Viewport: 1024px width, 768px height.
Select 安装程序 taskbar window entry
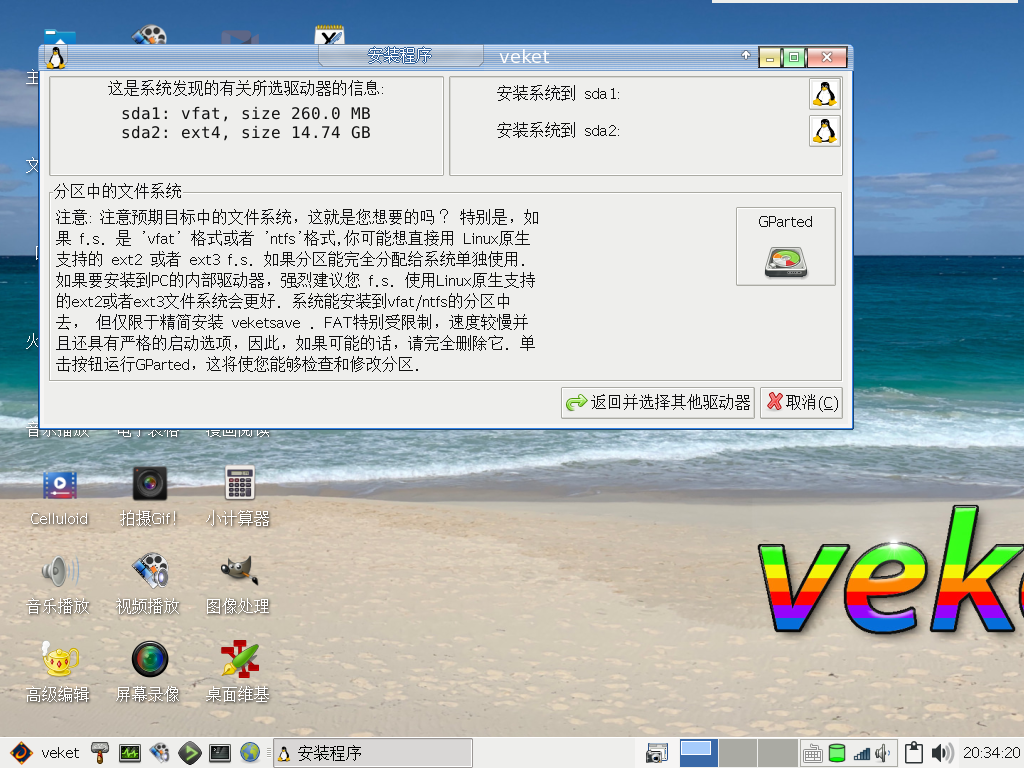(x=373, y=753)
